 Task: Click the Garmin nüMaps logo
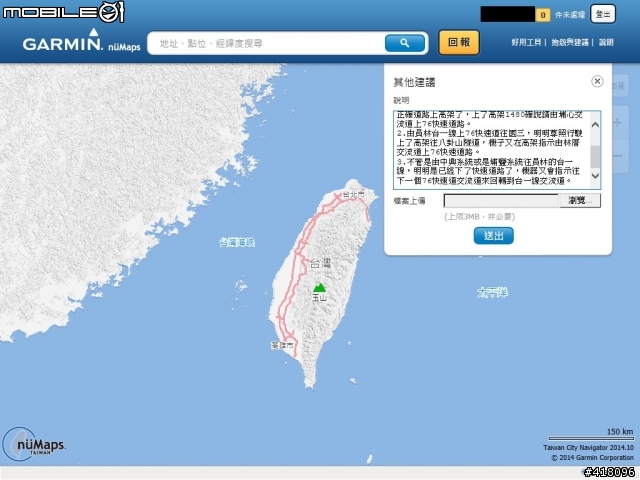pos(81,41)
